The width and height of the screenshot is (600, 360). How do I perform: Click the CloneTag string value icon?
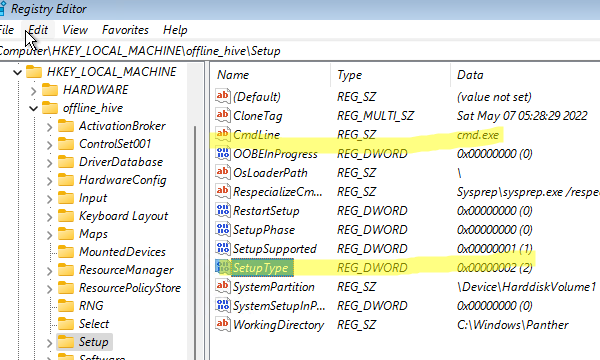(223, 115)
